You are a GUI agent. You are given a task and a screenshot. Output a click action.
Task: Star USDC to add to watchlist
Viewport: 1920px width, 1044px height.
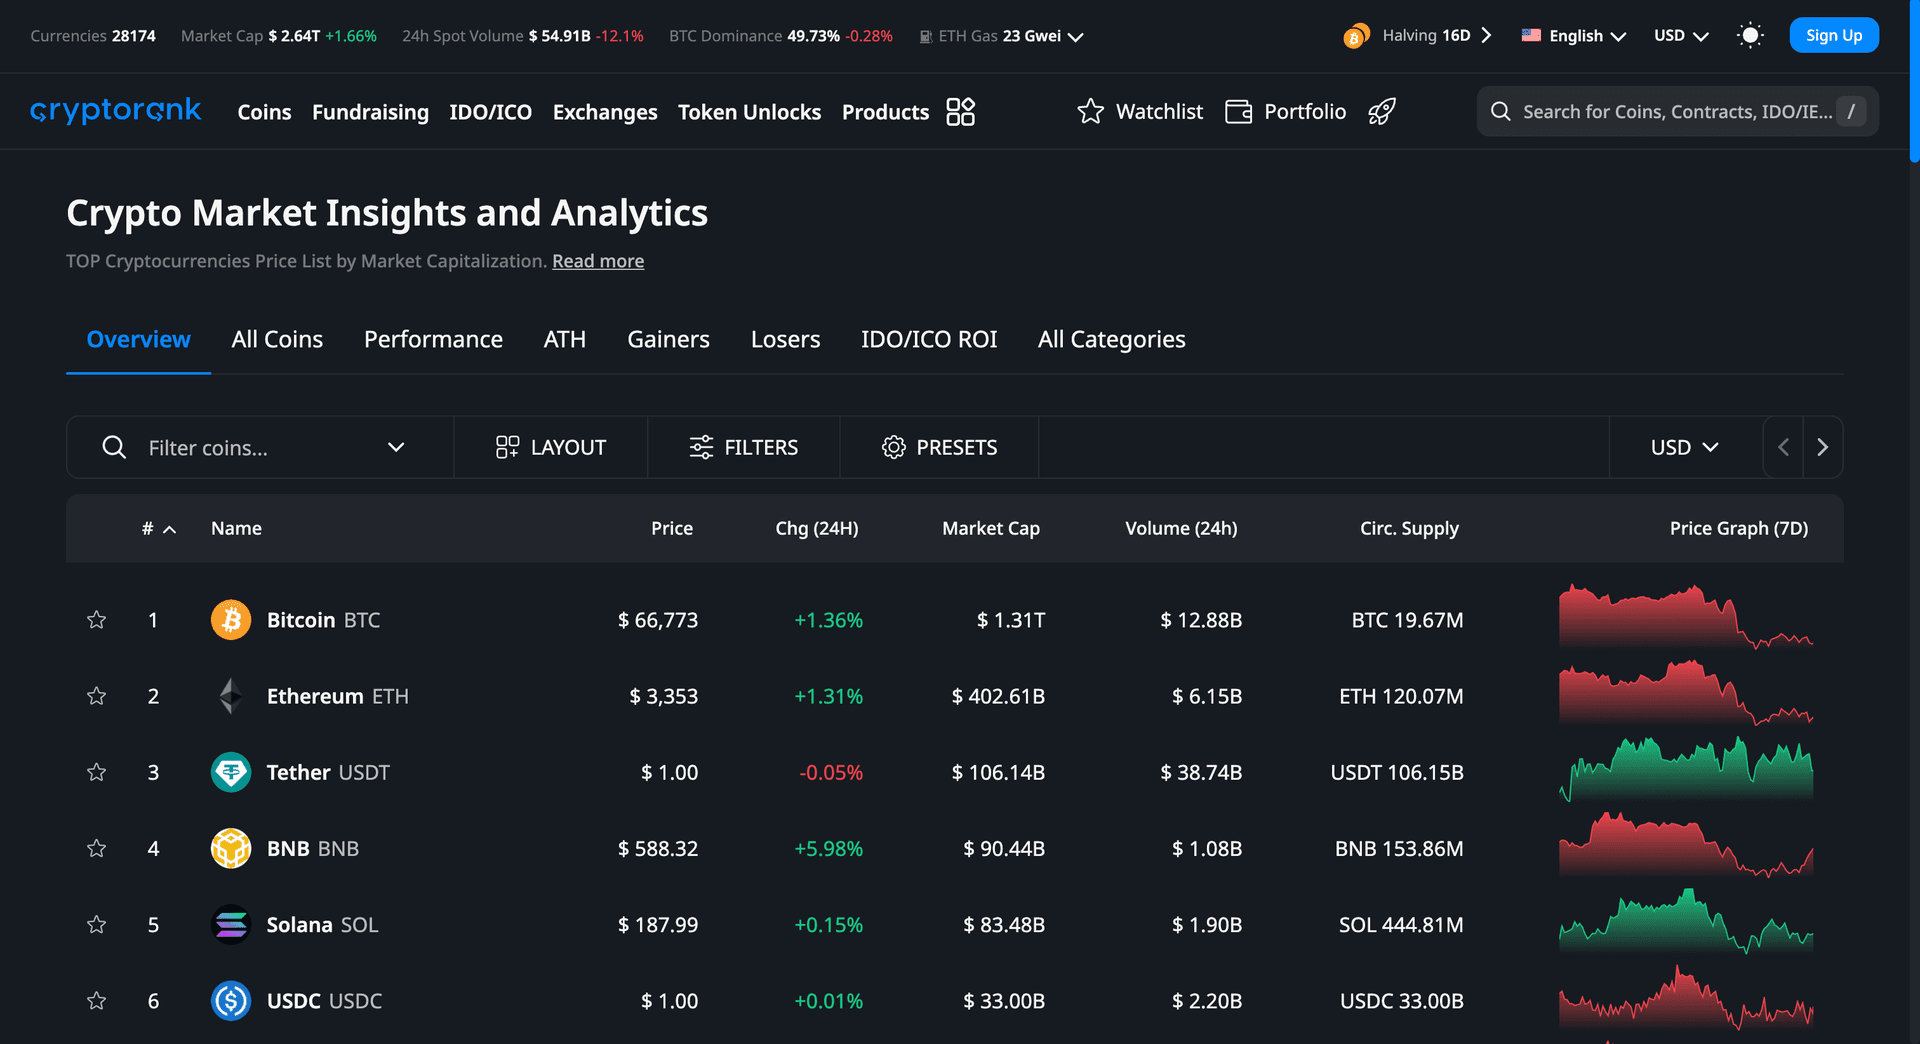tap(96, 1001)
